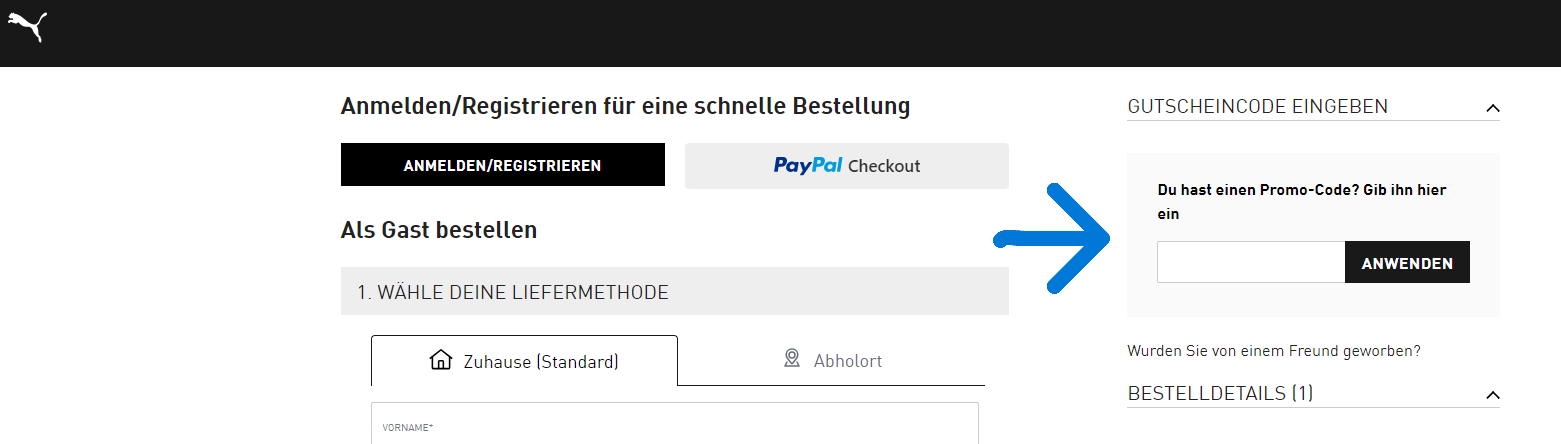This screenshot has height=444, width=1561.
Task: Click the Puma cat logo
Action: (x=27, y=26)
